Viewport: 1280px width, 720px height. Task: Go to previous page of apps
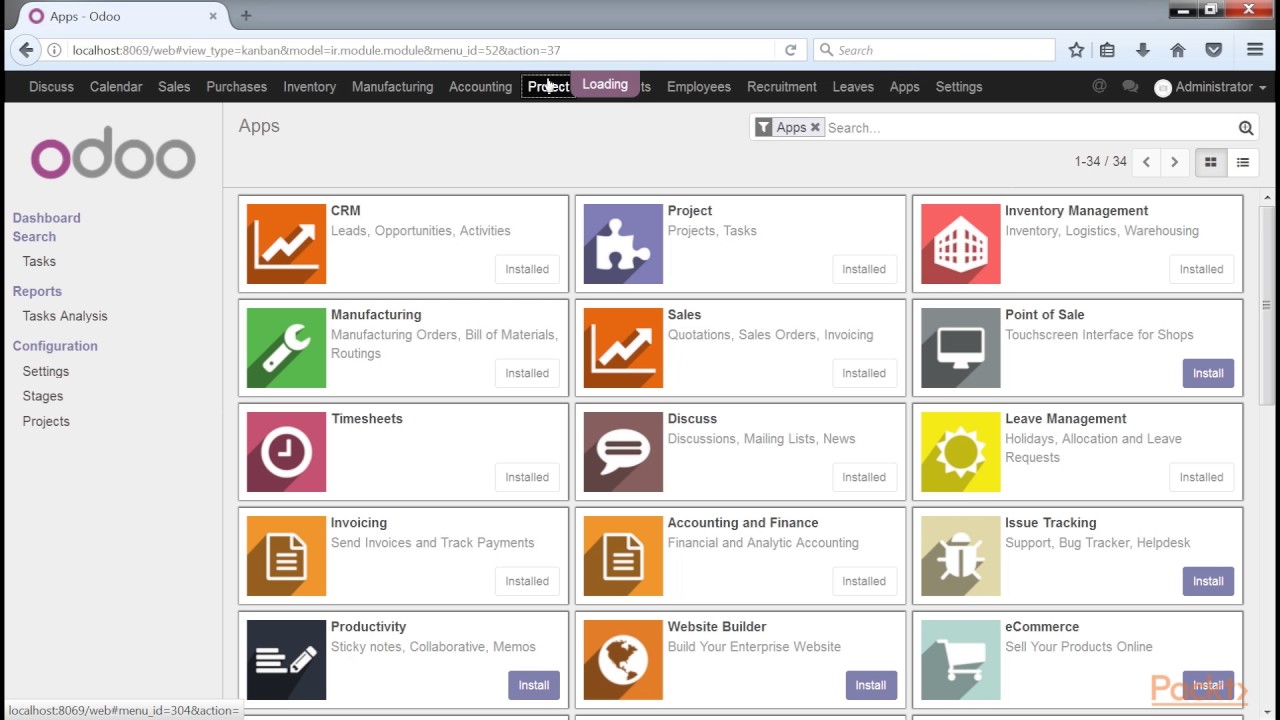click(1146, 162)
